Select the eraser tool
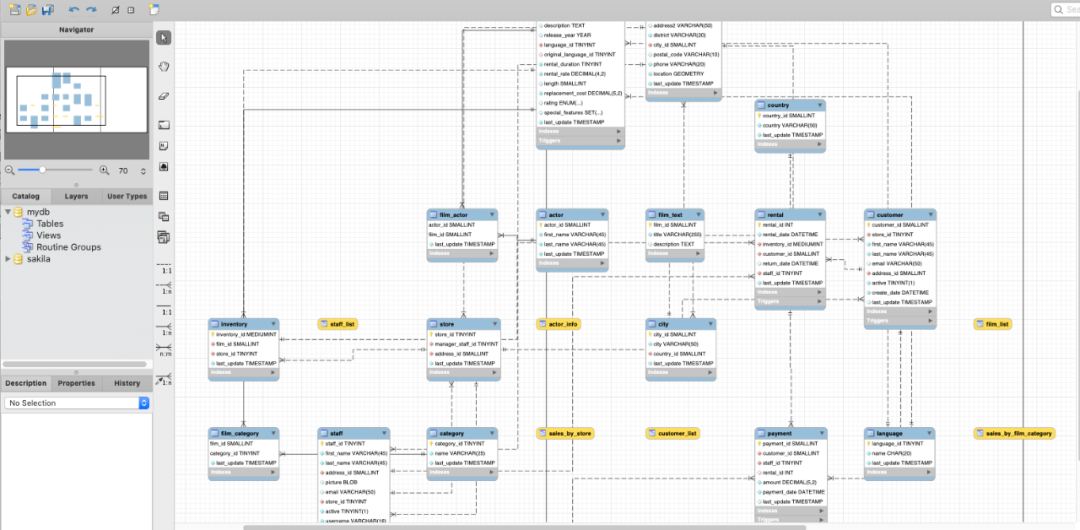The height and width of the screenshot is (530, 1080). click(164, 97)
